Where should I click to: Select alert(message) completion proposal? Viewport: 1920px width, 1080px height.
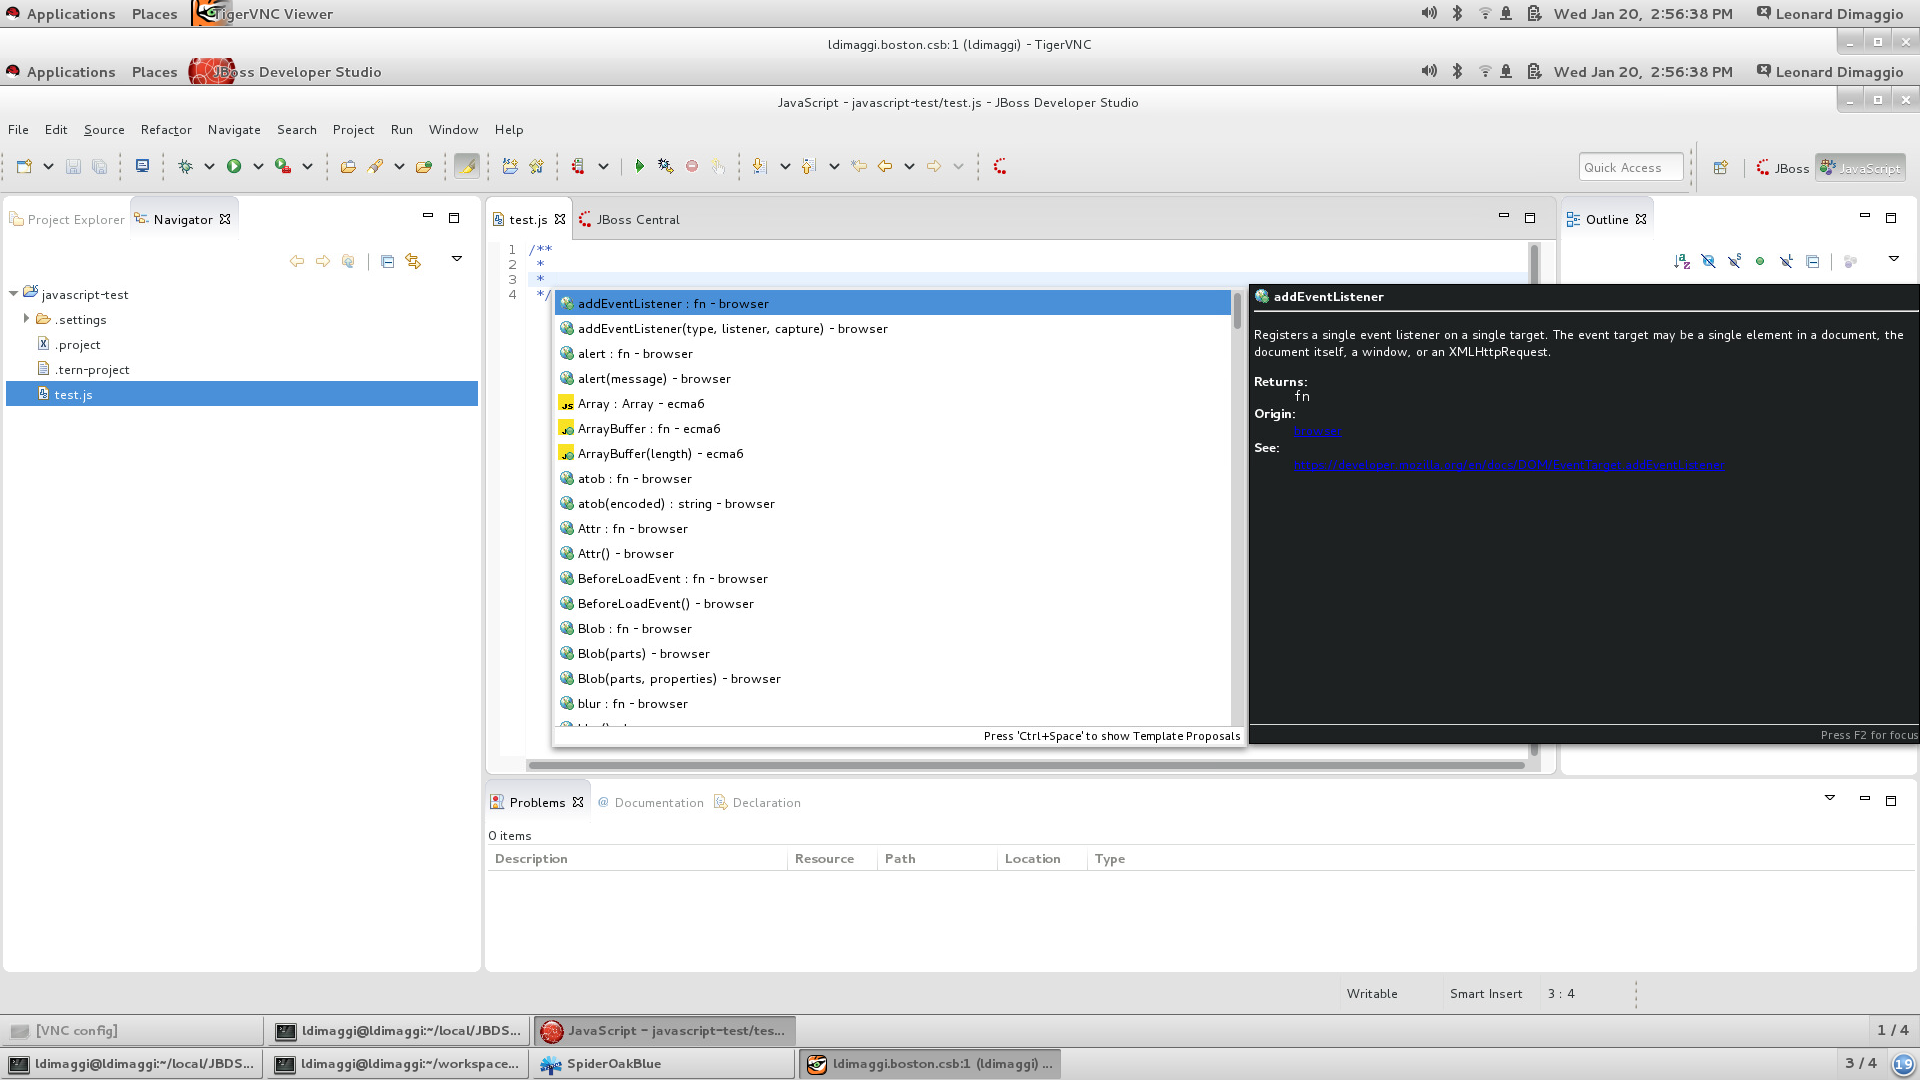coord(653,379)
